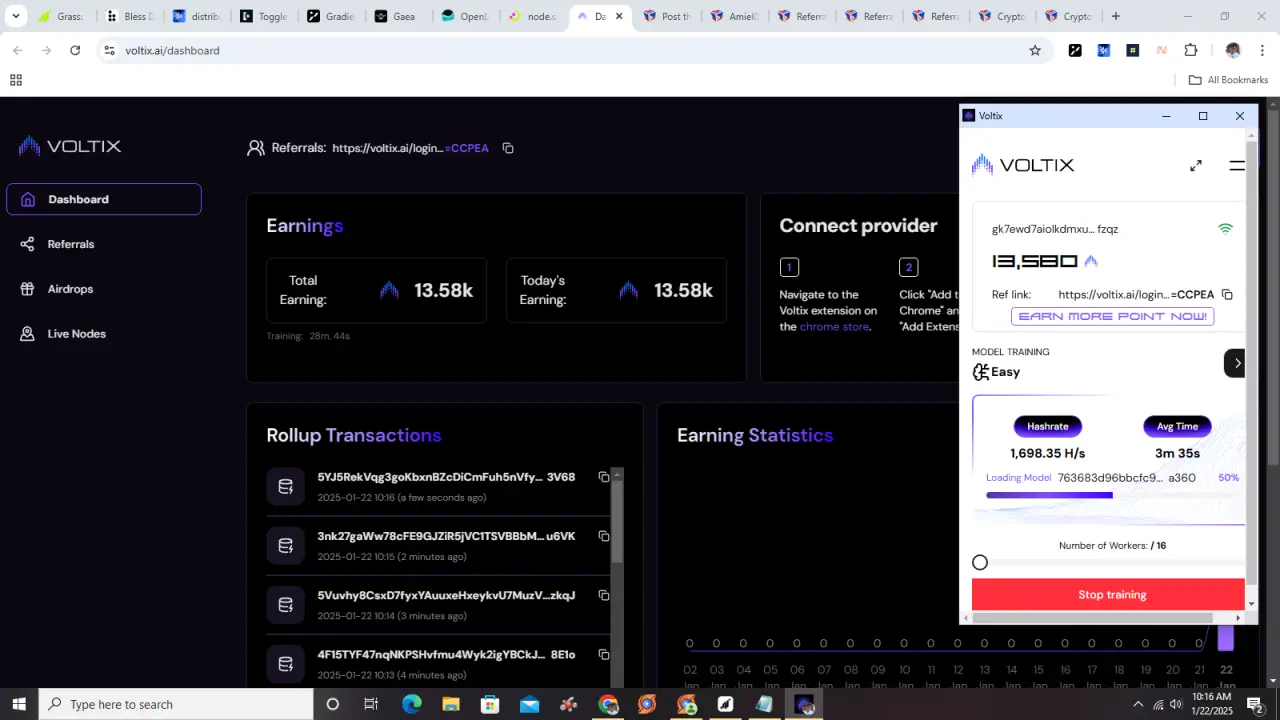The width and height of the screenshot is (1280, 720).
Task: Switch to the Grass browser tab
Action: click(60, 16)
